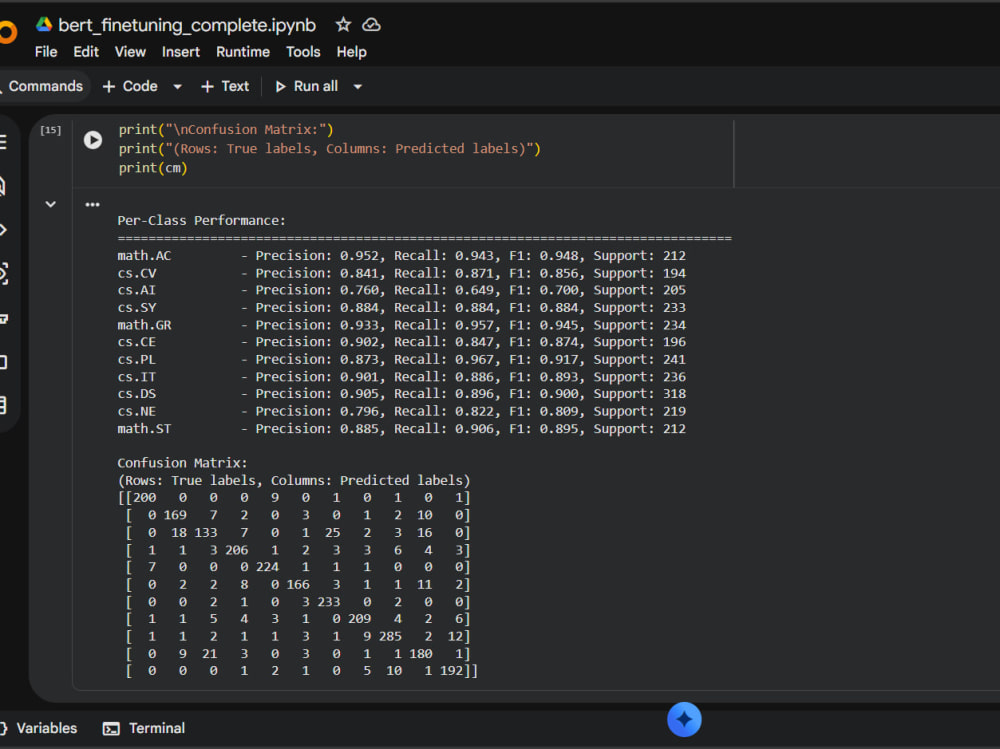Click the cloud save status icon
Screen dimensions: 1000x749
(x=371, y=25)
